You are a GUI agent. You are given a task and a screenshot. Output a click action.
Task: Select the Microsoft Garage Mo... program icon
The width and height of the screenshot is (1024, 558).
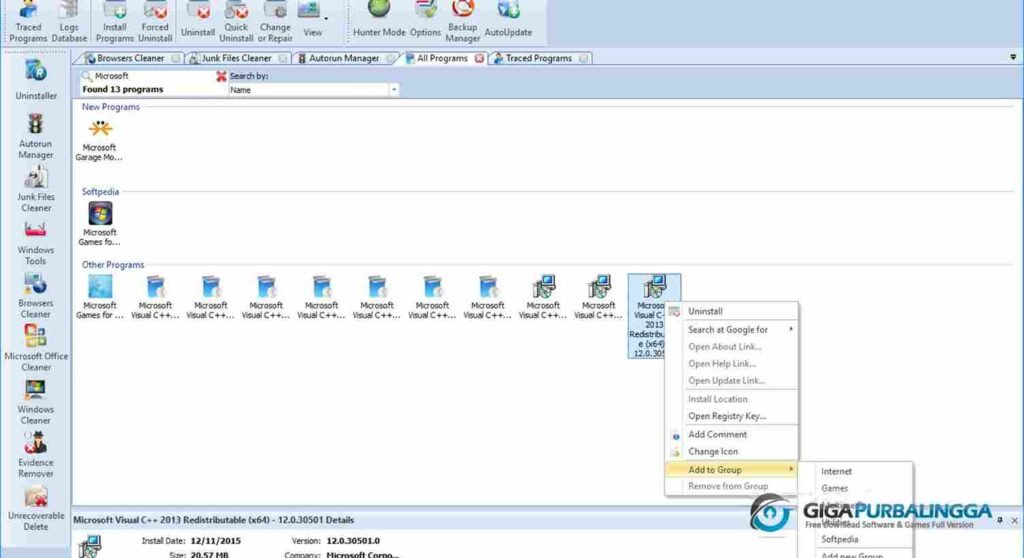(99, 140)
